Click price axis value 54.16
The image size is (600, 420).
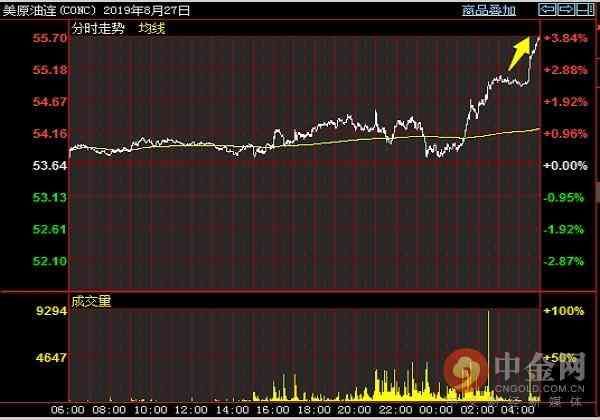[50, 133]
